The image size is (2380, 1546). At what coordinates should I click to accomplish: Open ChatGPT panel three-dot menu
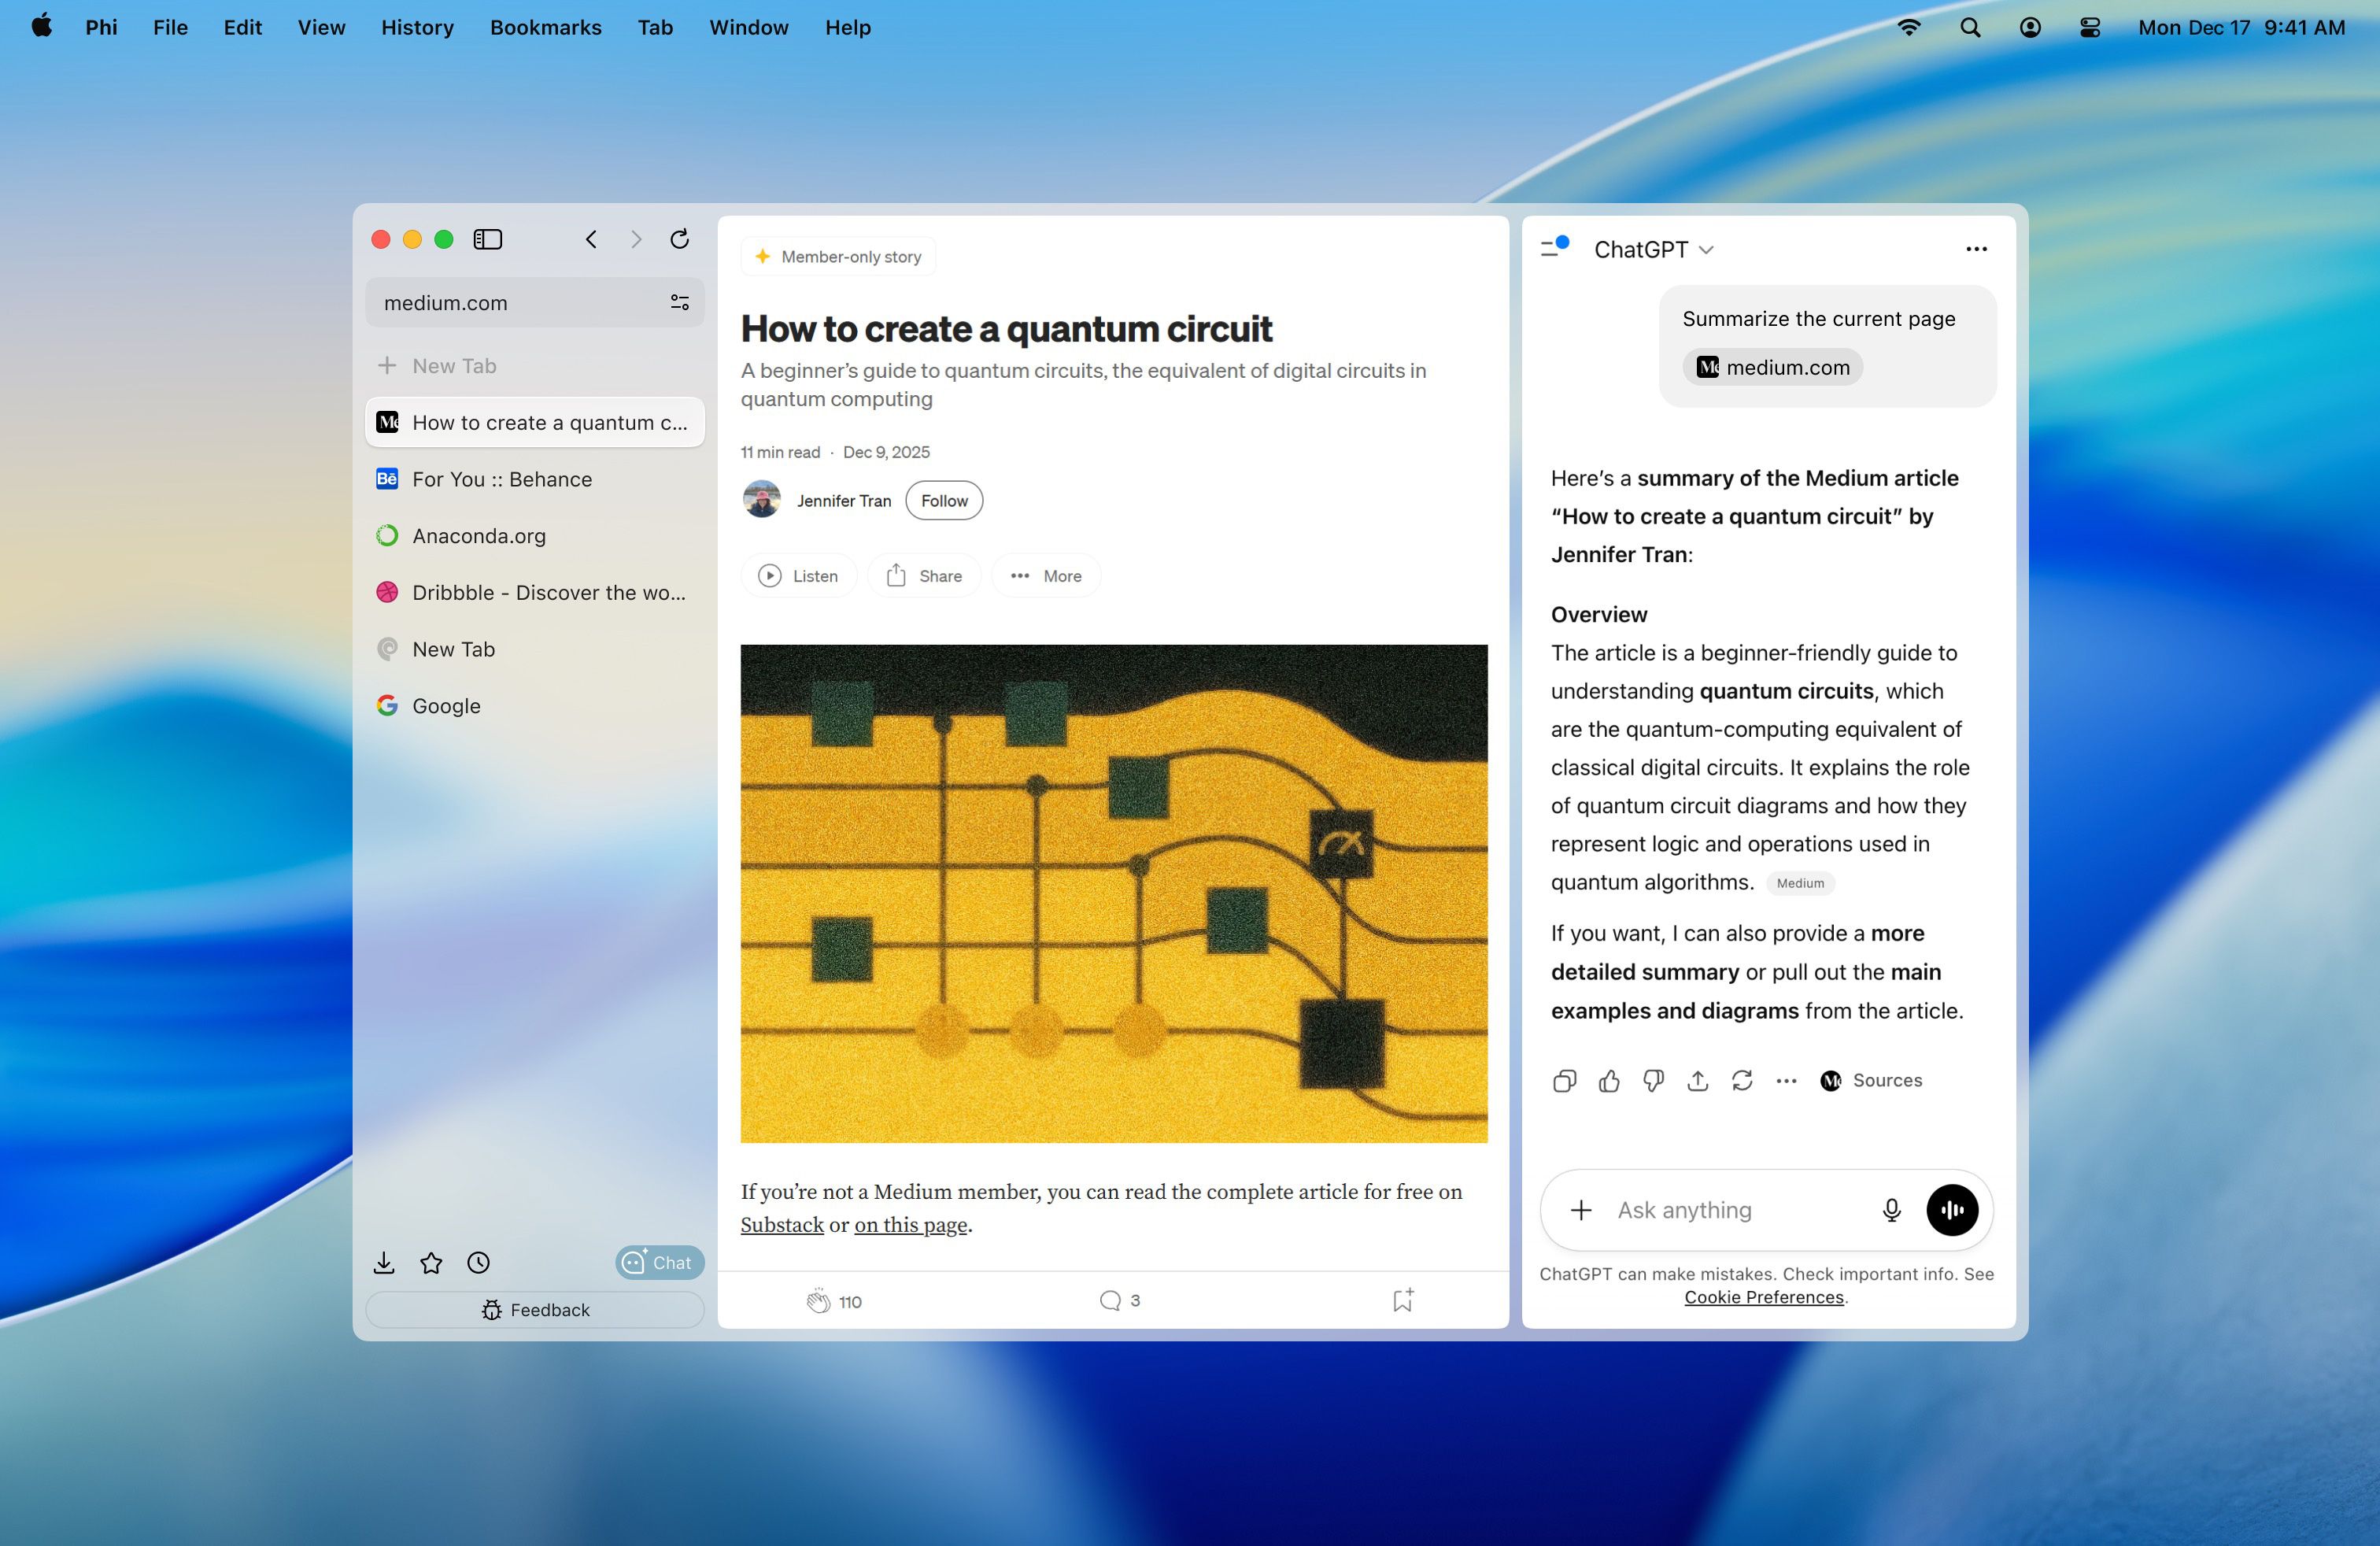click(x=1976, y=249)
